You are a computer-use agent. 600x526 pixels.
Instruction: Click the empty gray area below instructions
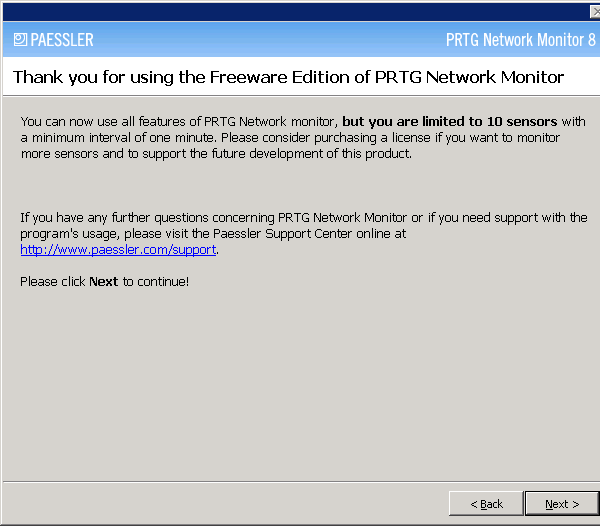(x=298, y=383)
